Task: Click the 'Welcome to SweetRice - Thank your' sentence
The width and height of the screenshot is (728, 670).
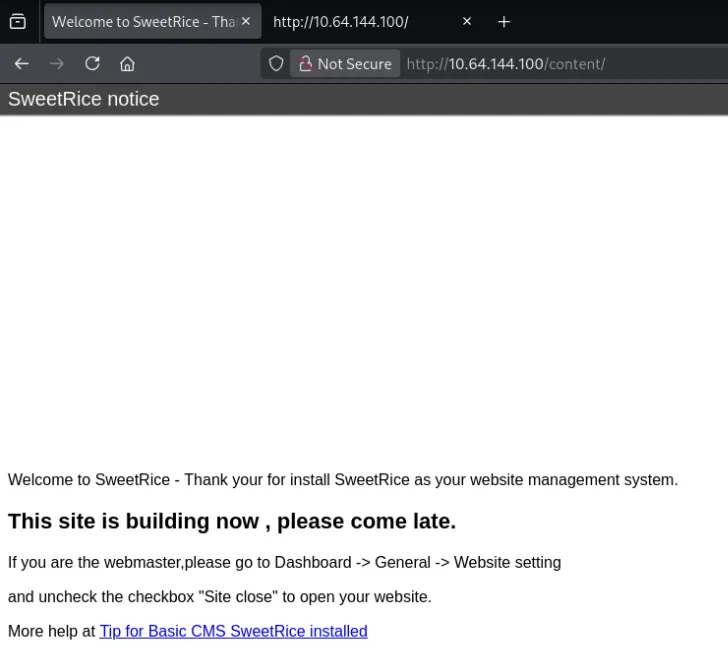Action: 343,480
